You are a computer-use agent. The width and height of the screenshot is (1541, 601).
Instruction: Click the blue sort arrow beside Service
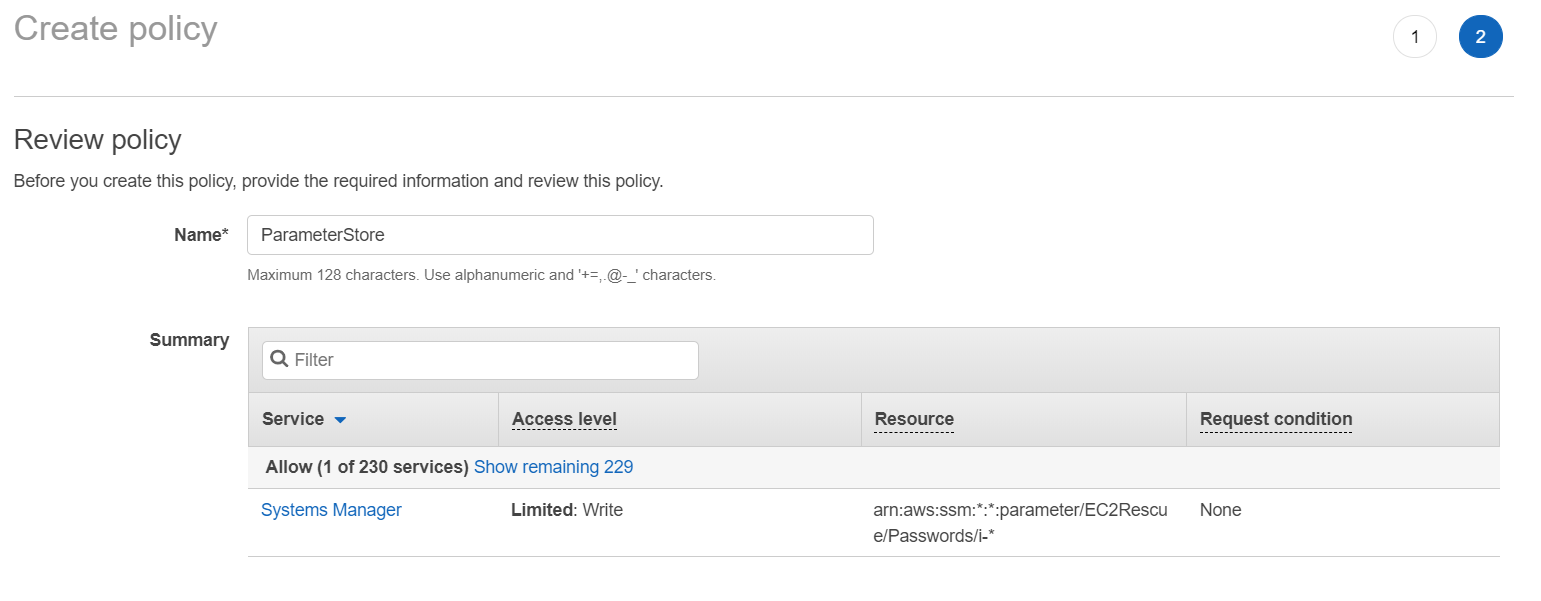[x=340, y=420]
